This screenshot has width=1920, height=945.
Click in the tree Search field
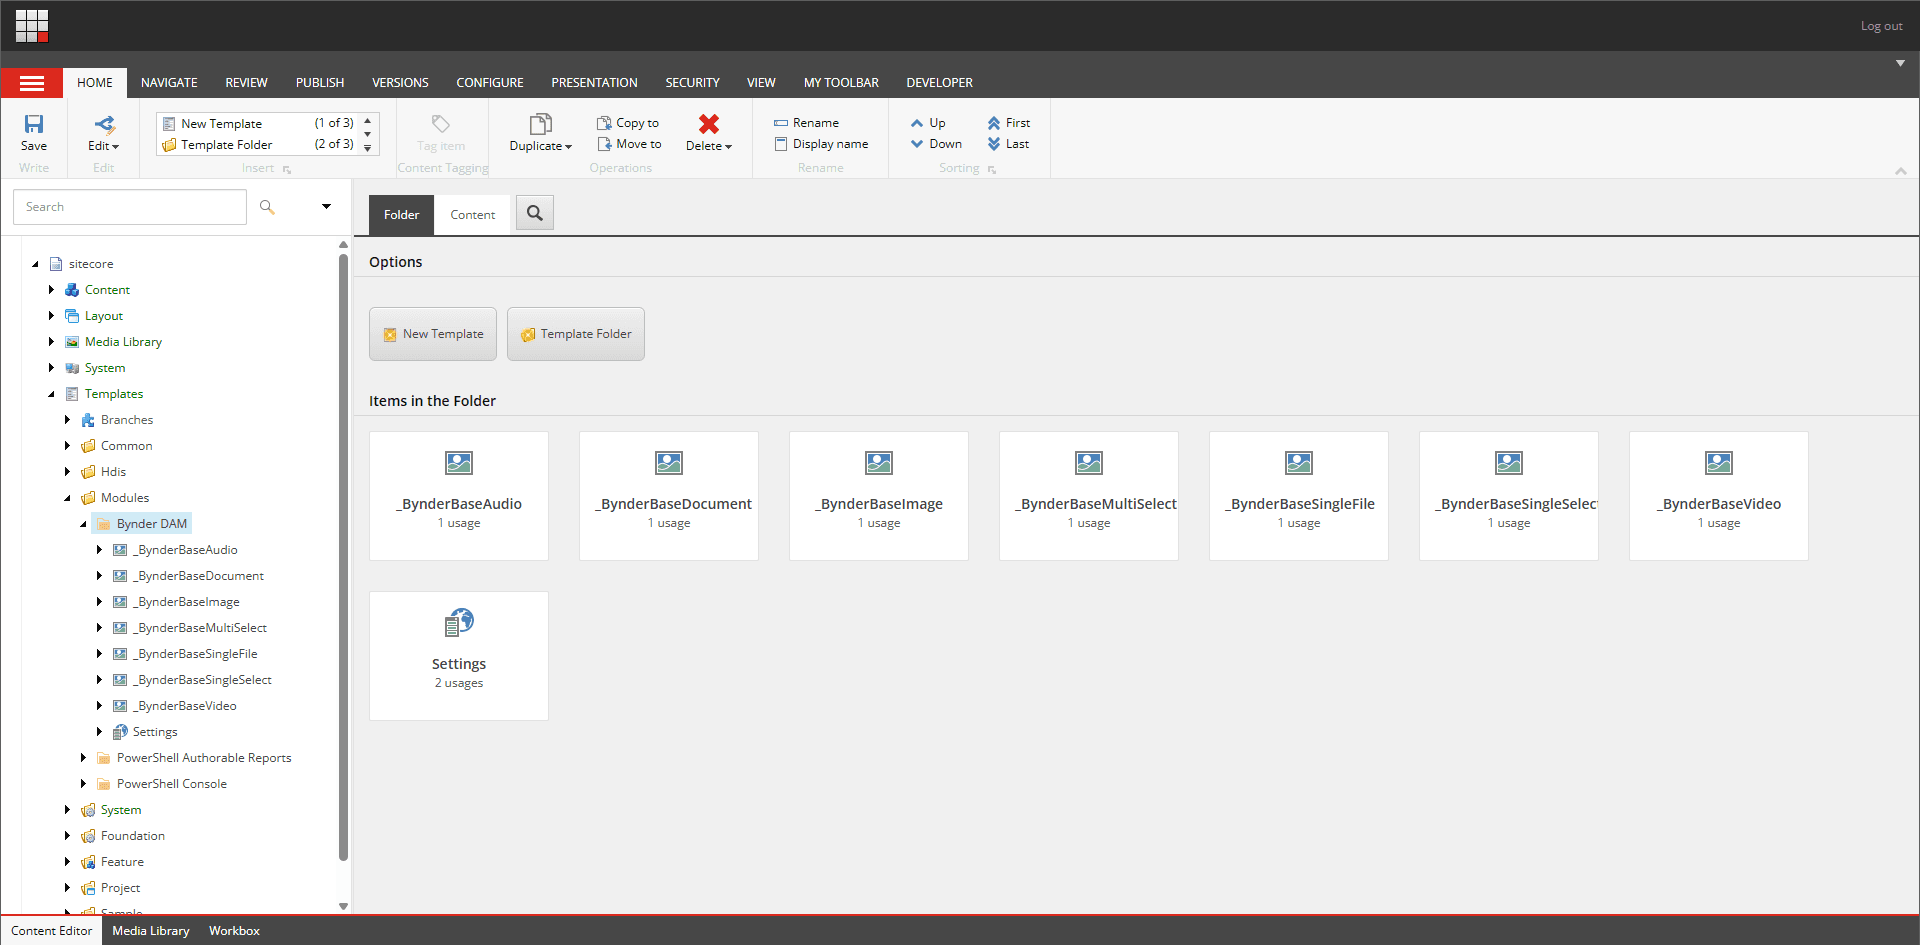(x=130, y=207)
